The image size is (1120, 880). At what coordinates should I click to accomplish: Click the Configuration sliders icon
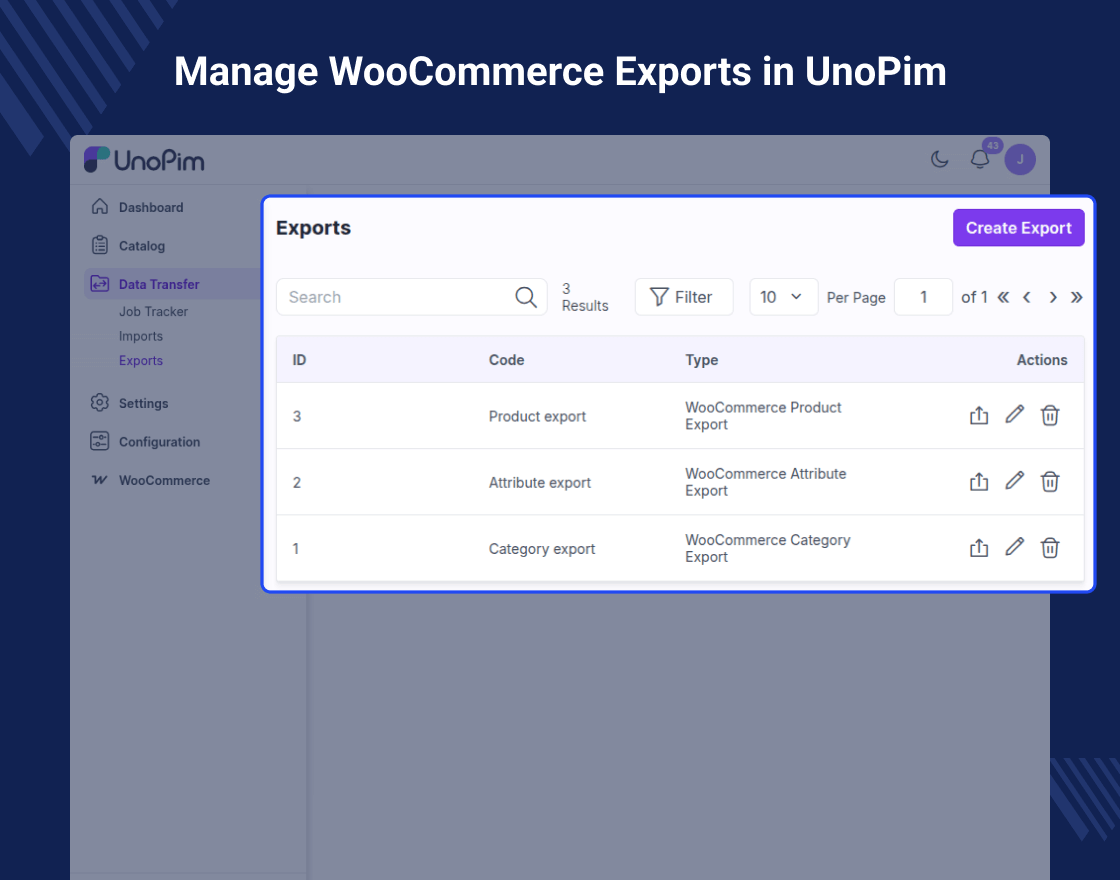pos(100,441)
